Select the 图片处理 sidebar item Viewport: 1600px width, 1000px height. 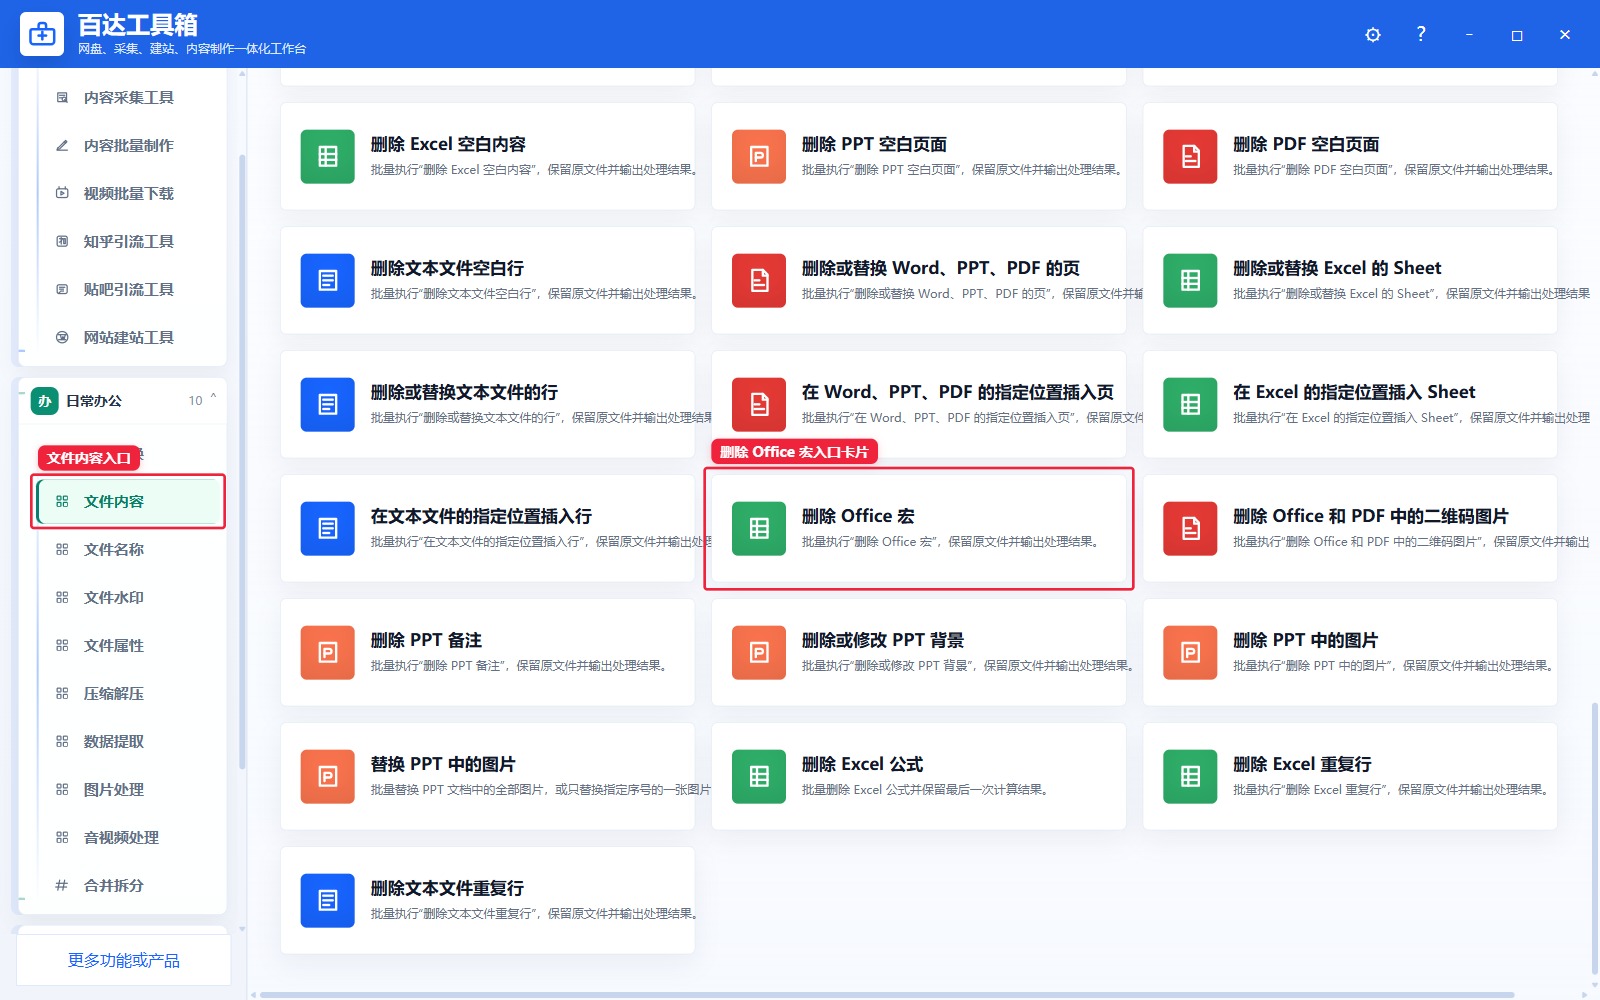click(129, 790)
